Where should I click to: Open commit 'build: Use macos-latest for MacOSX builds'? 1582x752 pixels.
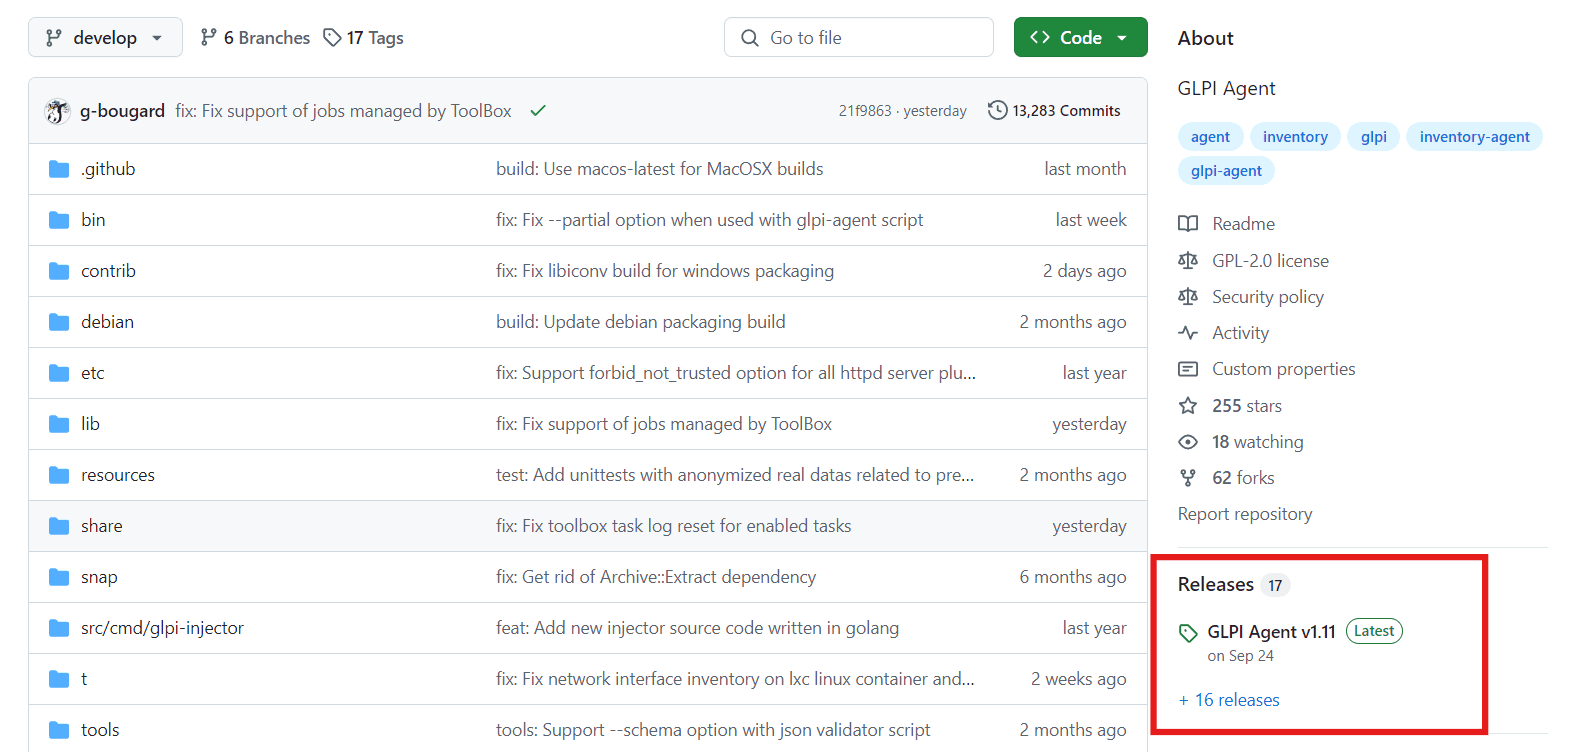[660, 169]
